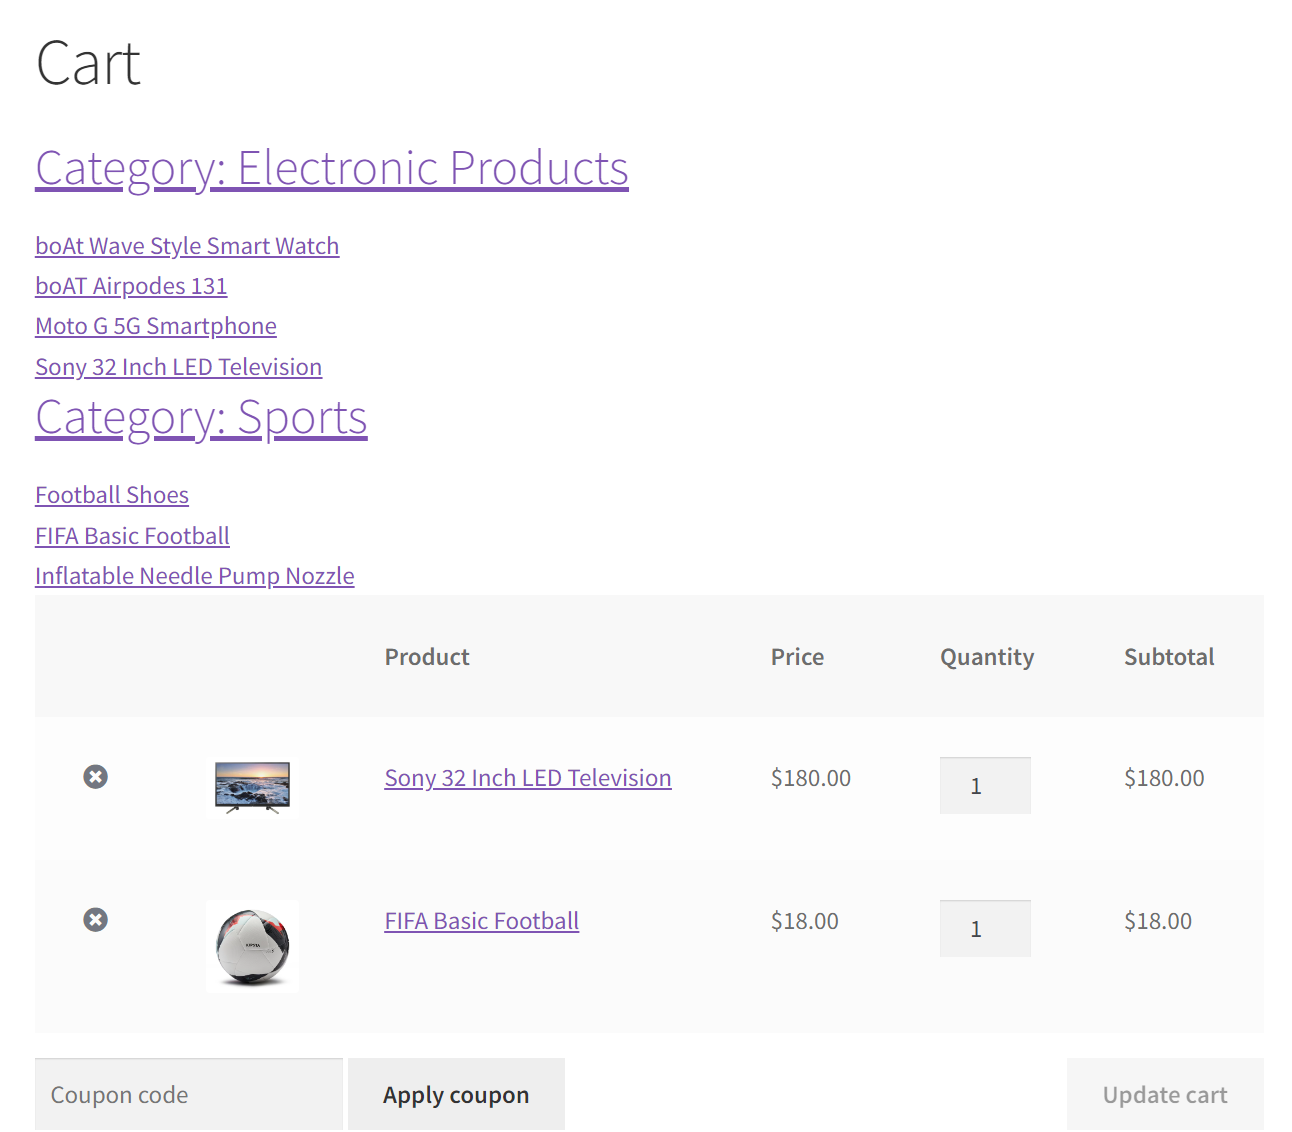Viewport: 1292px width, 1132px height.
Task: Open FIFA Basic Football category list link
Action: [x=132, y=536]
